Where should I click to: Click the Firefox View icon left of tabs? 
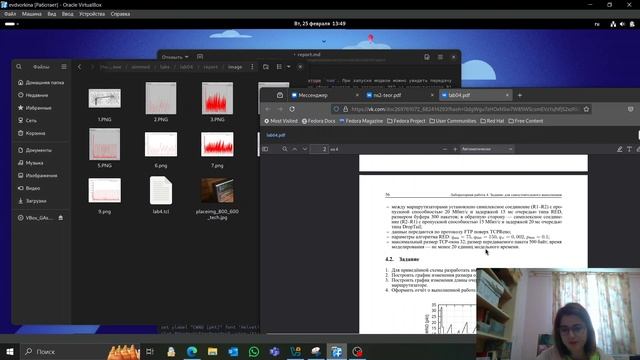point(280,95)
